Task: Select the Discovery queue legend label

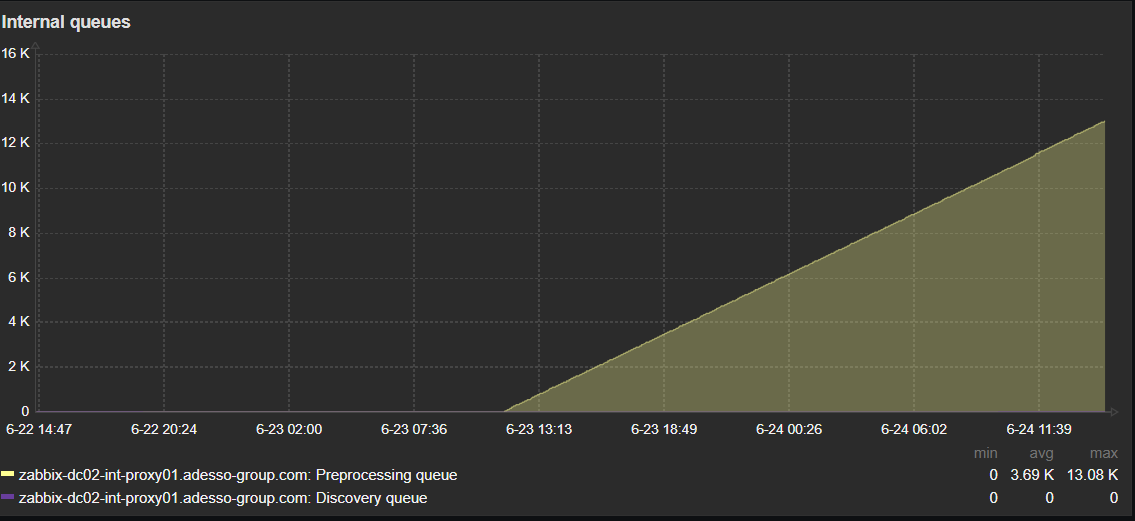Action: pos(223,498)
